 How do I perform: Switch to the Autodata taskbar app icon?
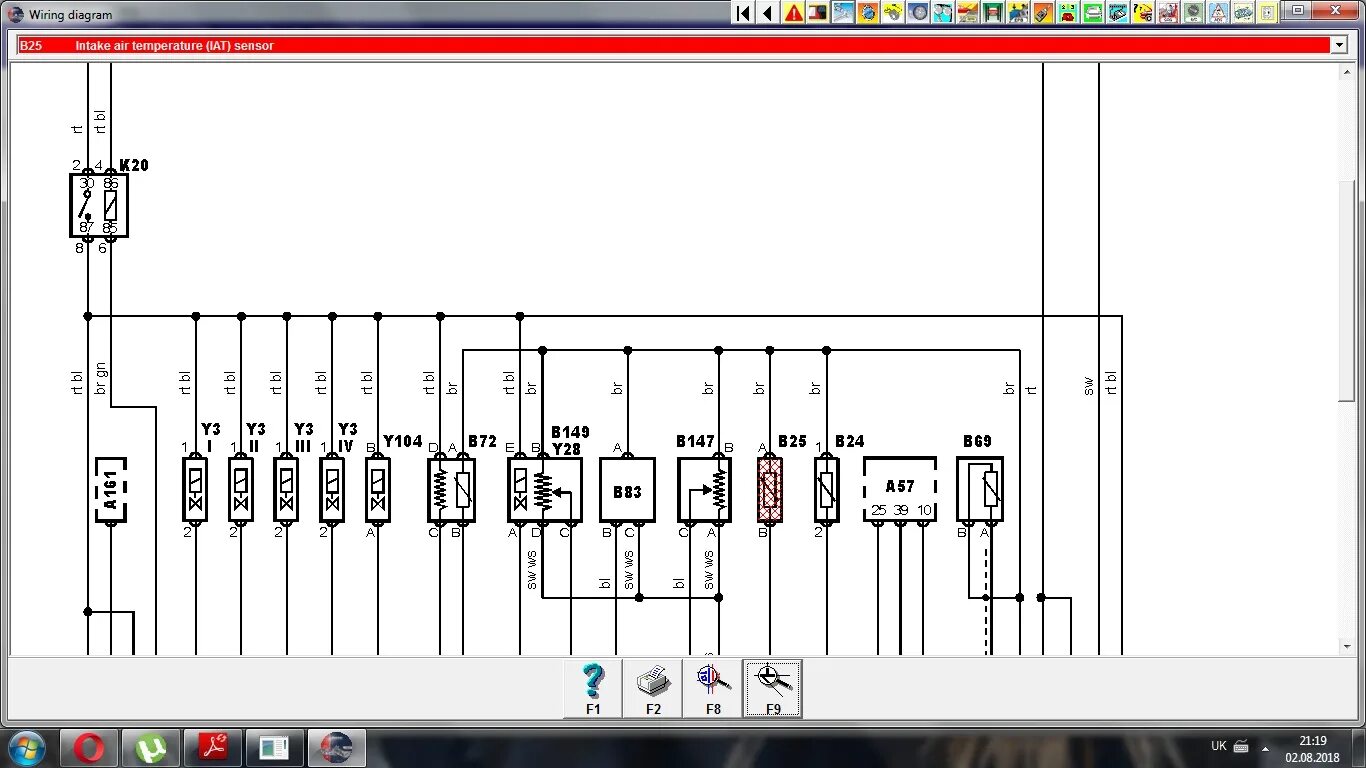click(x=337, y=747)
